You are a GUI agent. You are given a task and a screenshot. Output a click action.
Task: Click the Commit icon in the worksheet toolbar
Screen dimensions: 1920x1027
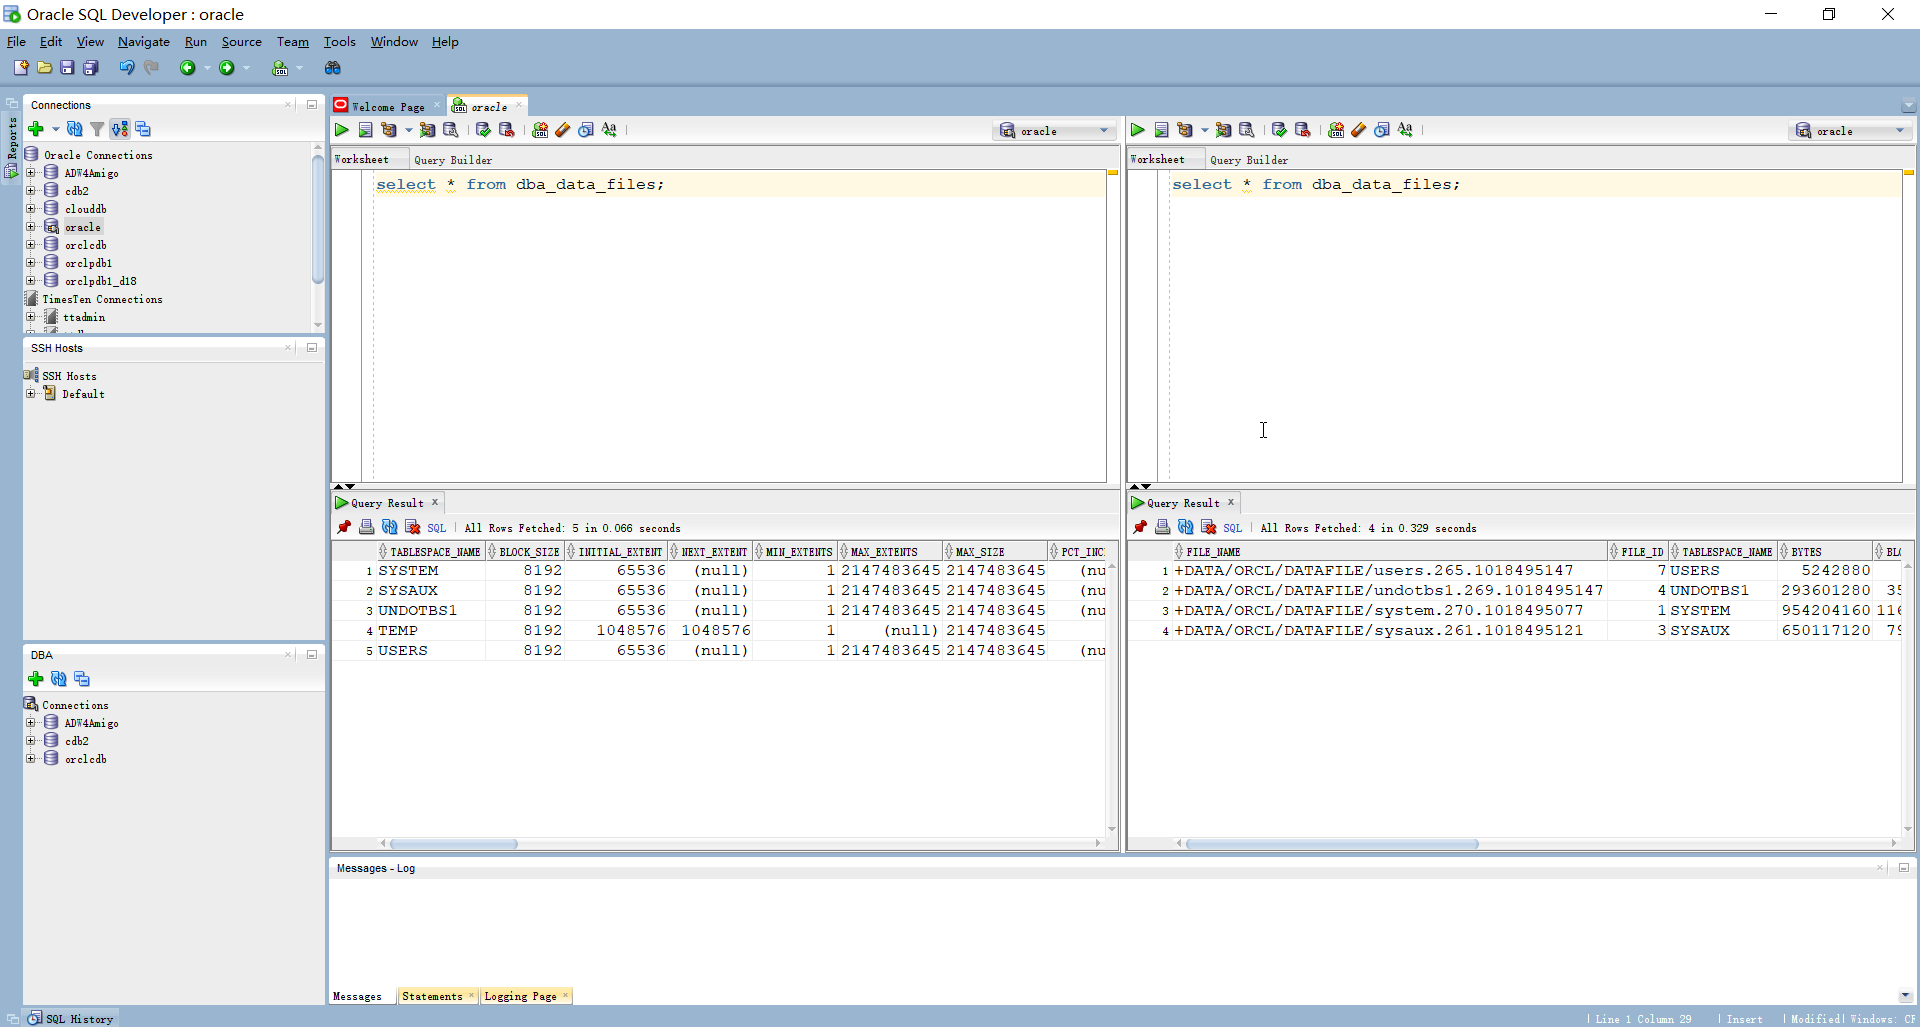[483, 130]
